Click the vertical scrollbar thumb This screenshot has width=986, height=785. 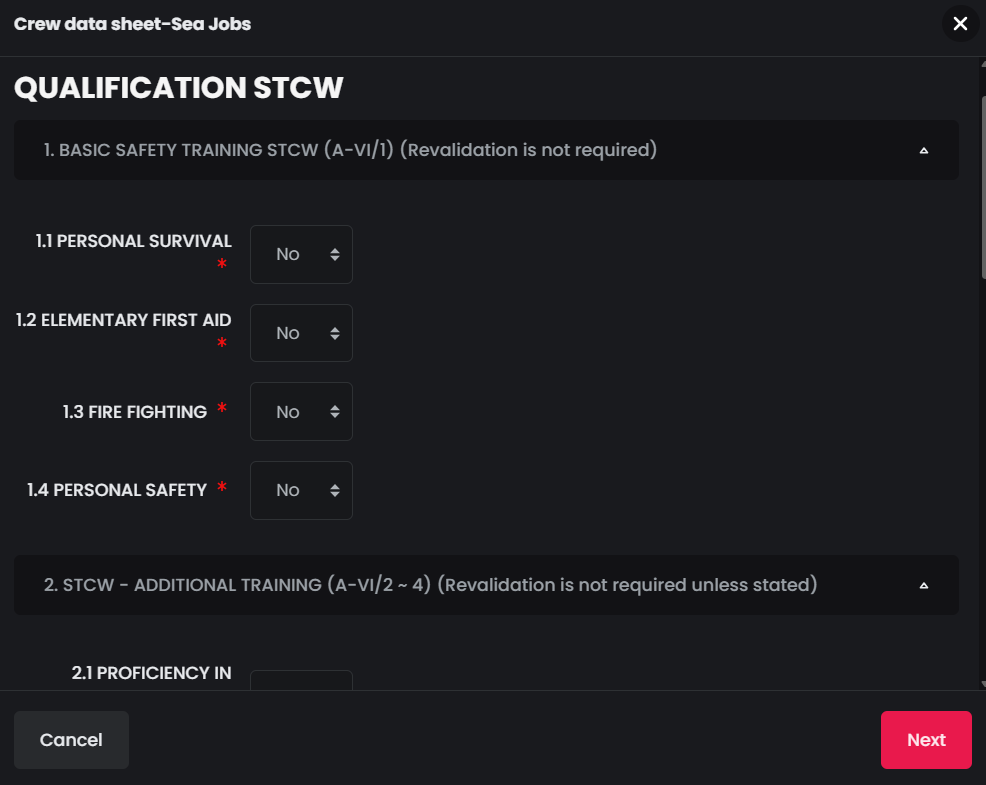[983, 187]
